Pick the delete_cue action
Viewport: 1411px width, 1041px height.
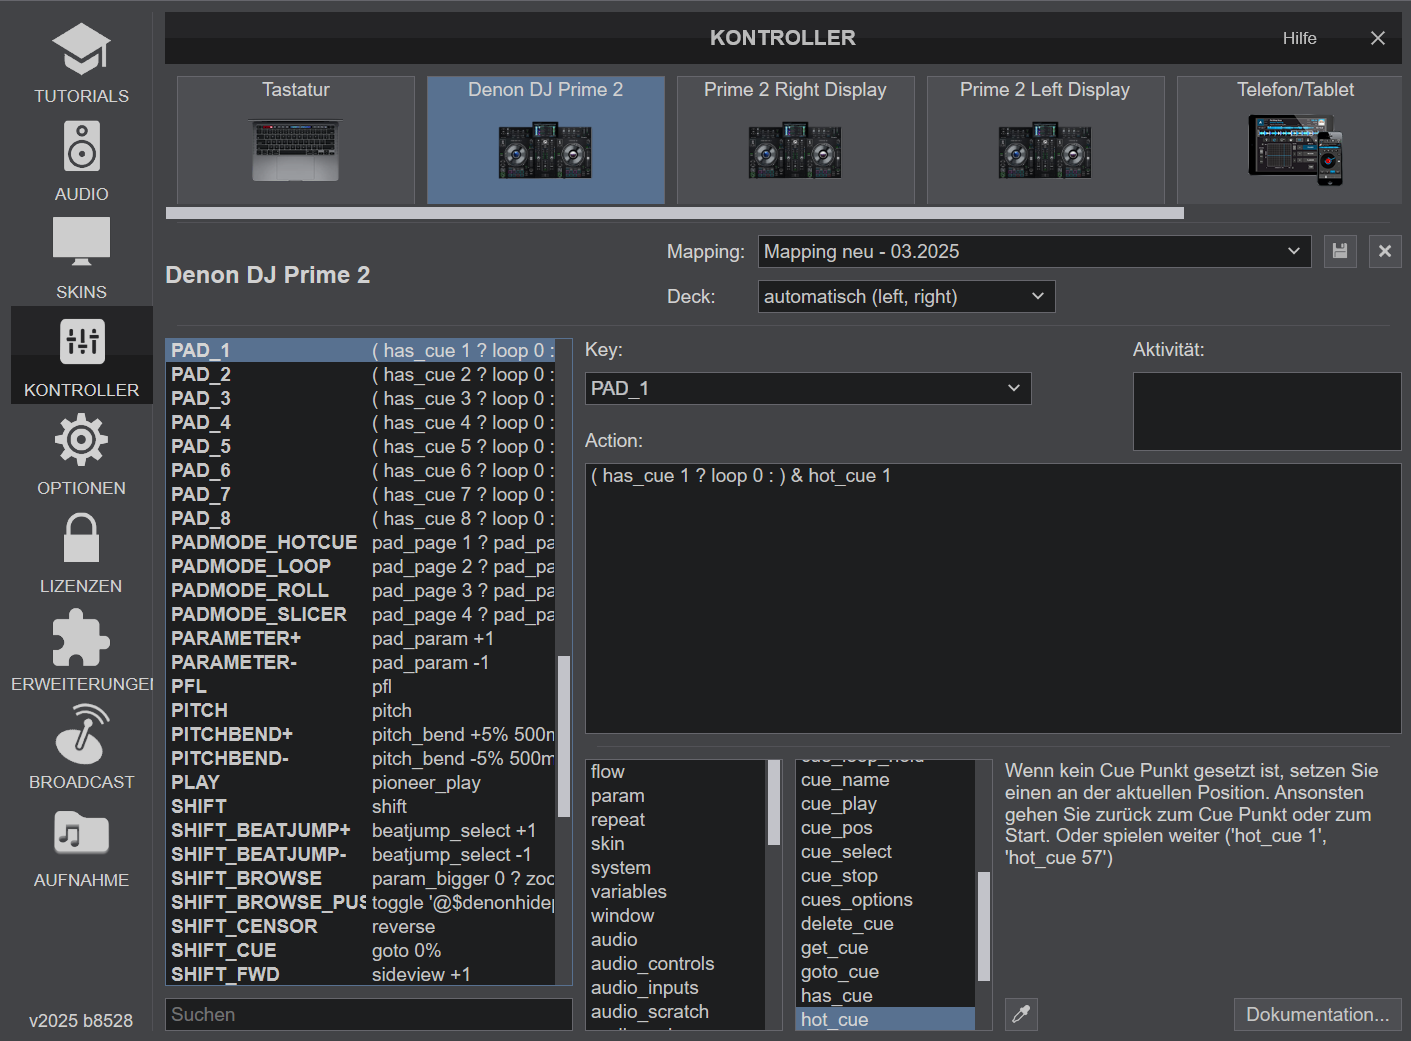[886, 924]
